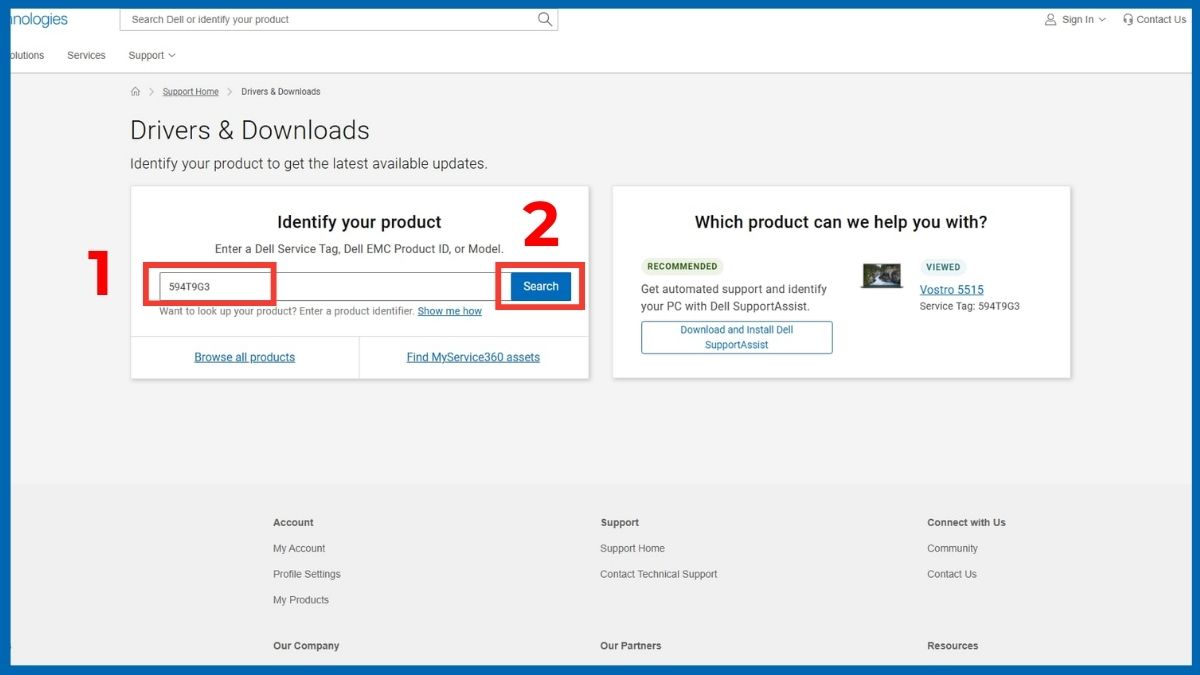Screen dimensions: 1200x675
Task: Open My Account footer link
Action: [x=299, y=549]
